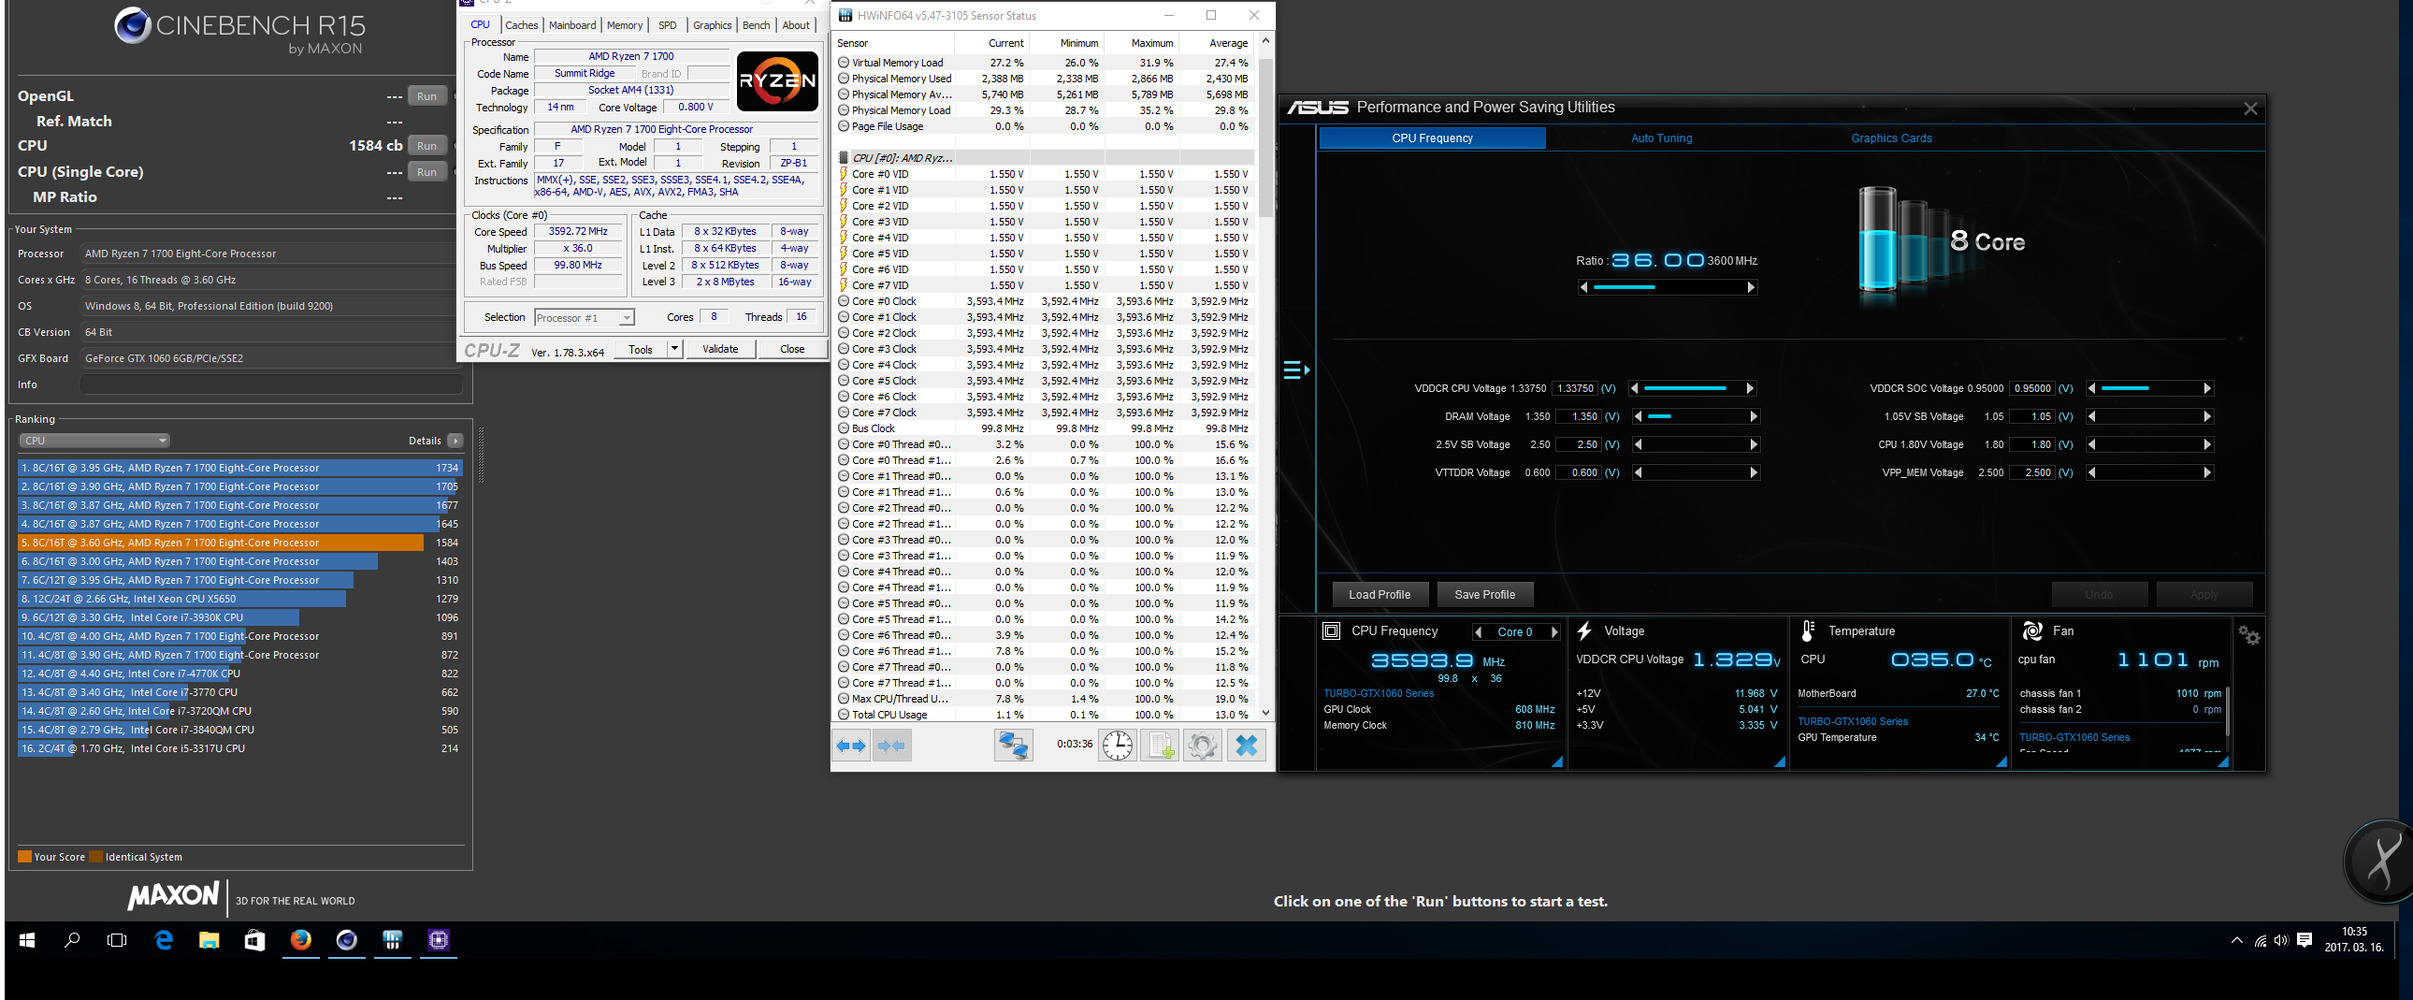Open Microsoft Store from taskbar
Viewport: 2413px width, 1000px height.
255,940
